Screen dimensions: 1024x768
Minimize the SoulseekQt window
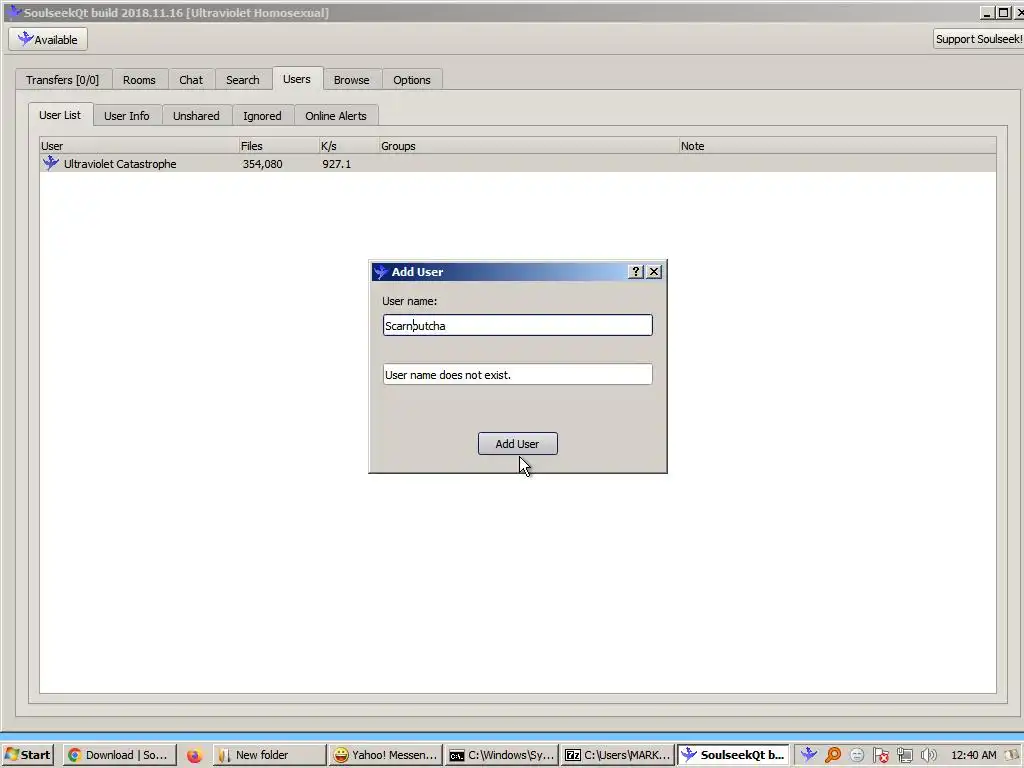pyautogui.click(x=987, y=12)
